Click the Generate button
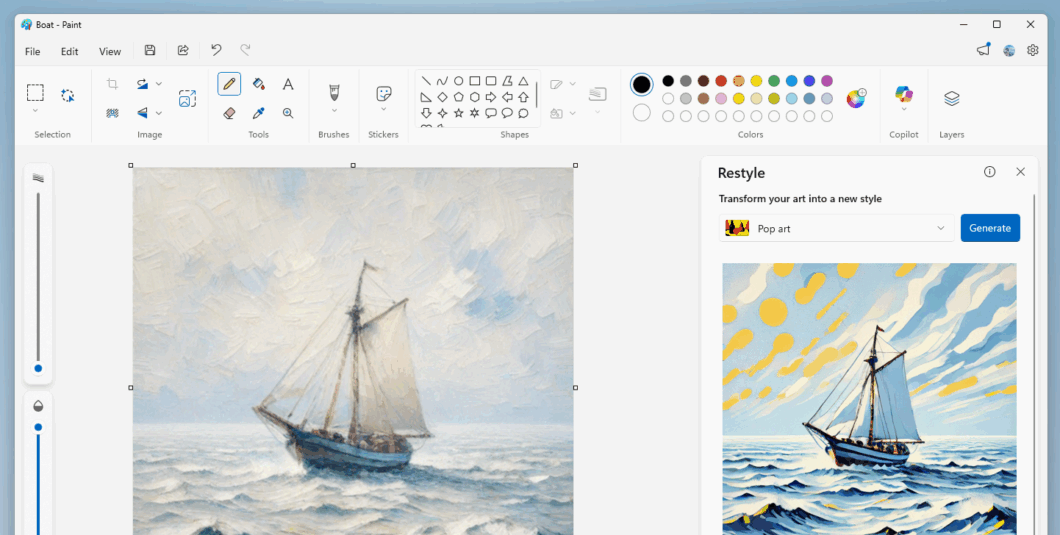 click(x=990, y=228)
